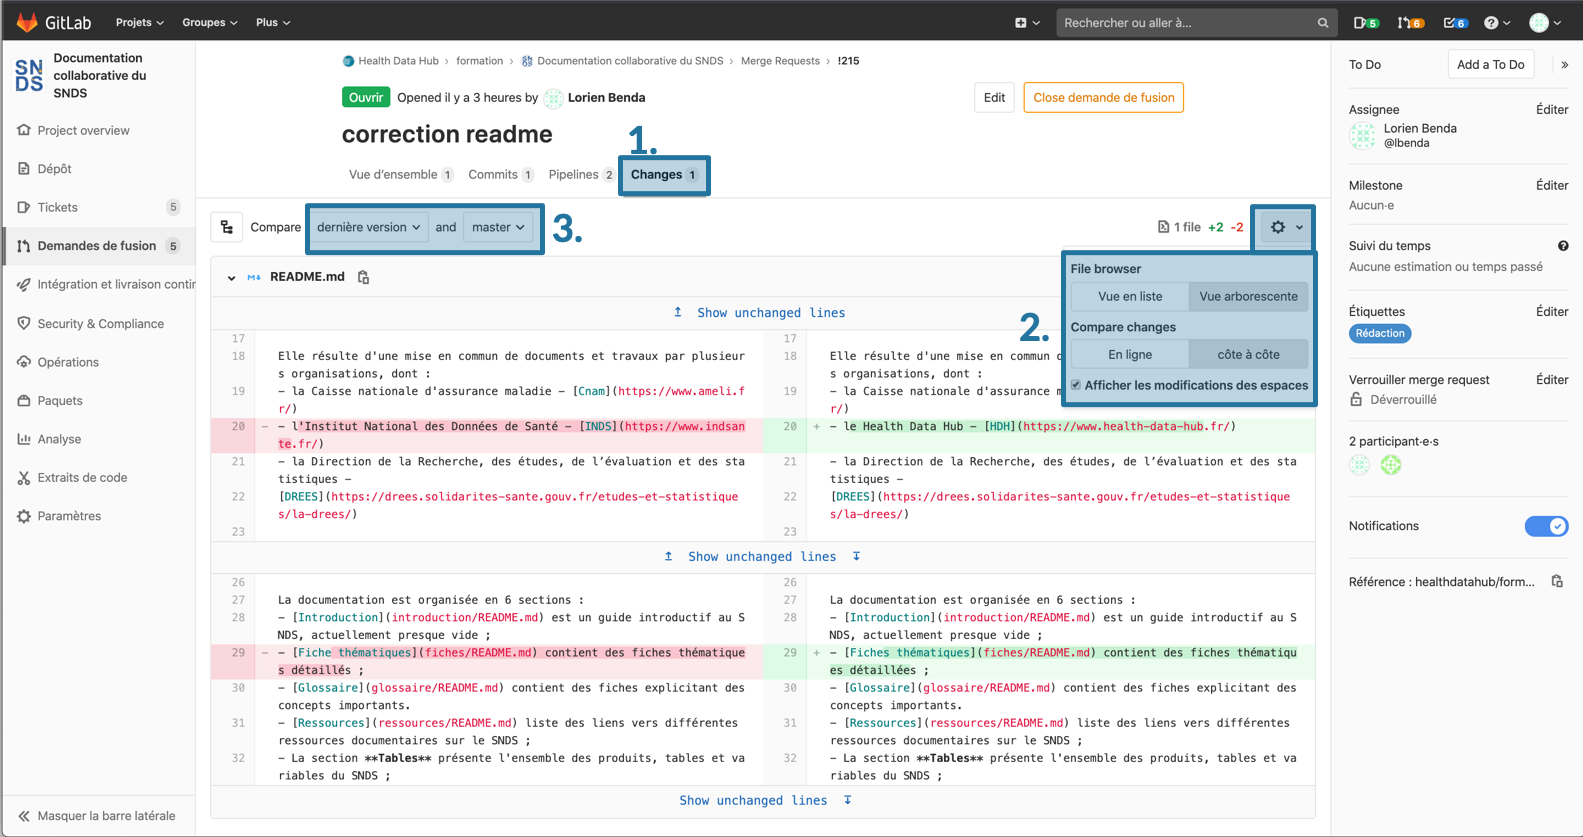The image size is (1583, 837).
Task: Click the expand-up arrow icon above line 17
Action: pyautogui.click(x=678, y=312)
